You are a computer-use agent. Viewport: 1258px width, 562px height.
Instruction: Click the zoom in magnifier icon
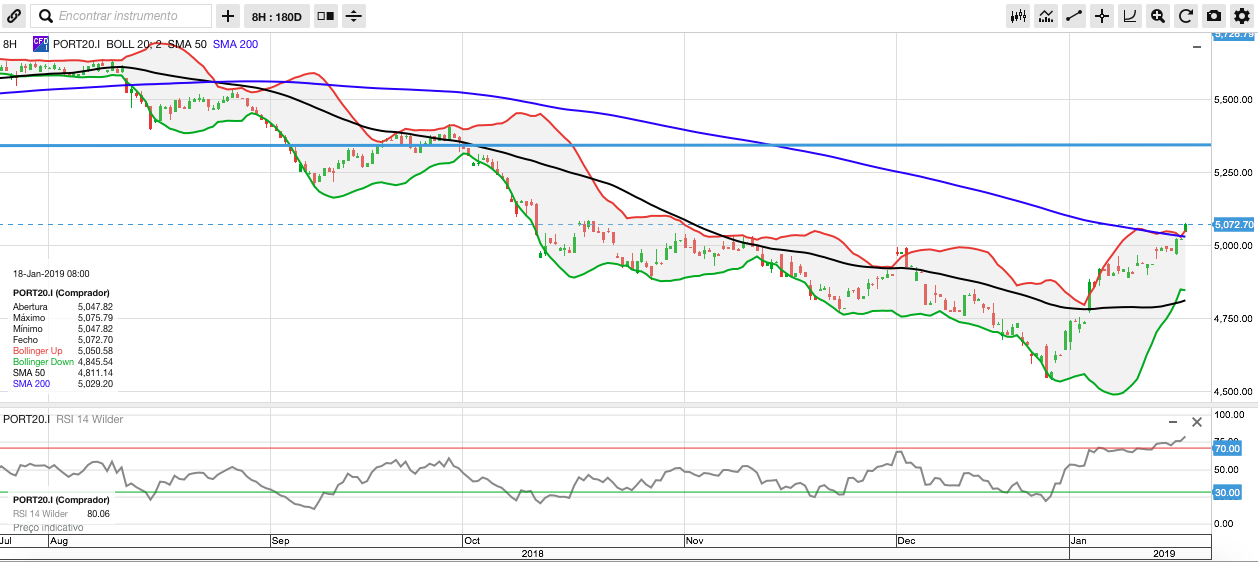(1158, 16)
